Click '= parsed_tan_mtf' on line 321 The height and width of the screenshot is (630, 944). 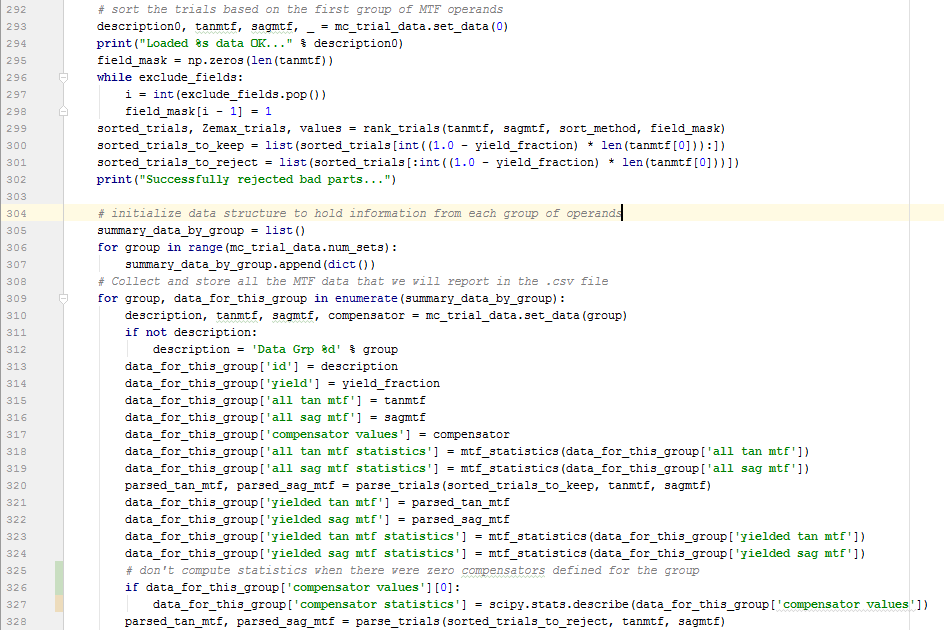453,502
